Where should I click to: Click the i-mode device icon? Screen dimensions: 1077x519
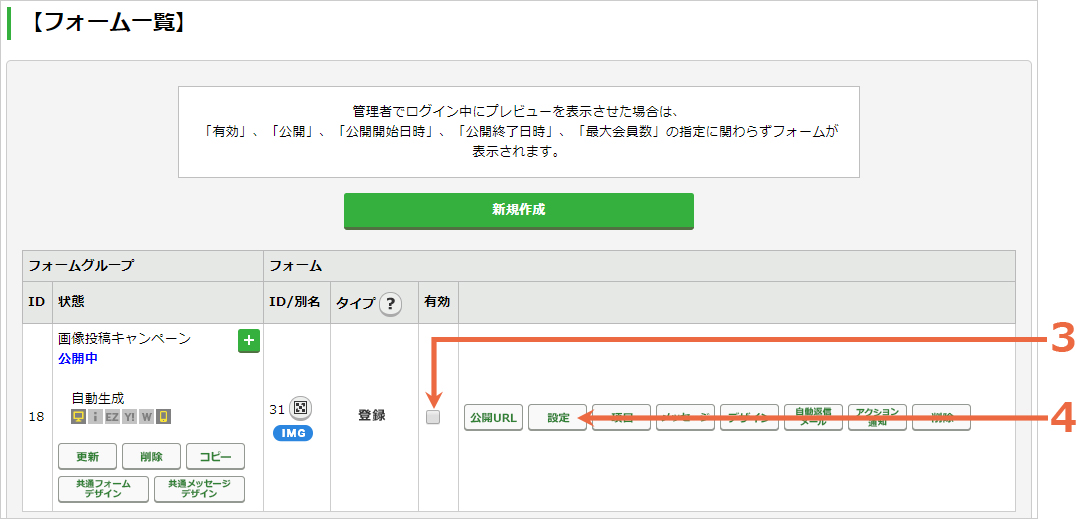coord(95,416)
